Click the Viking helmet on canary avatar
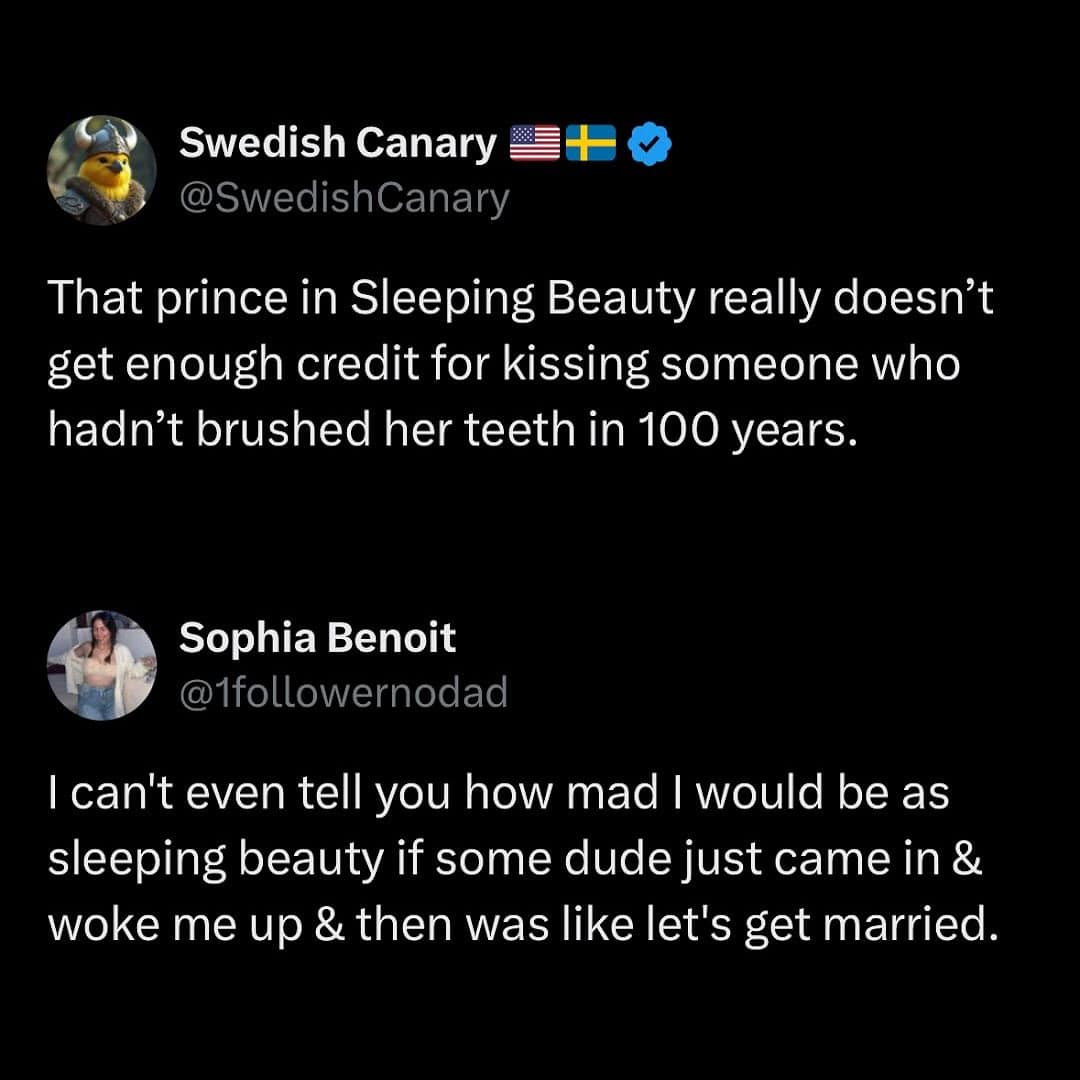 [x=103, y=138]
